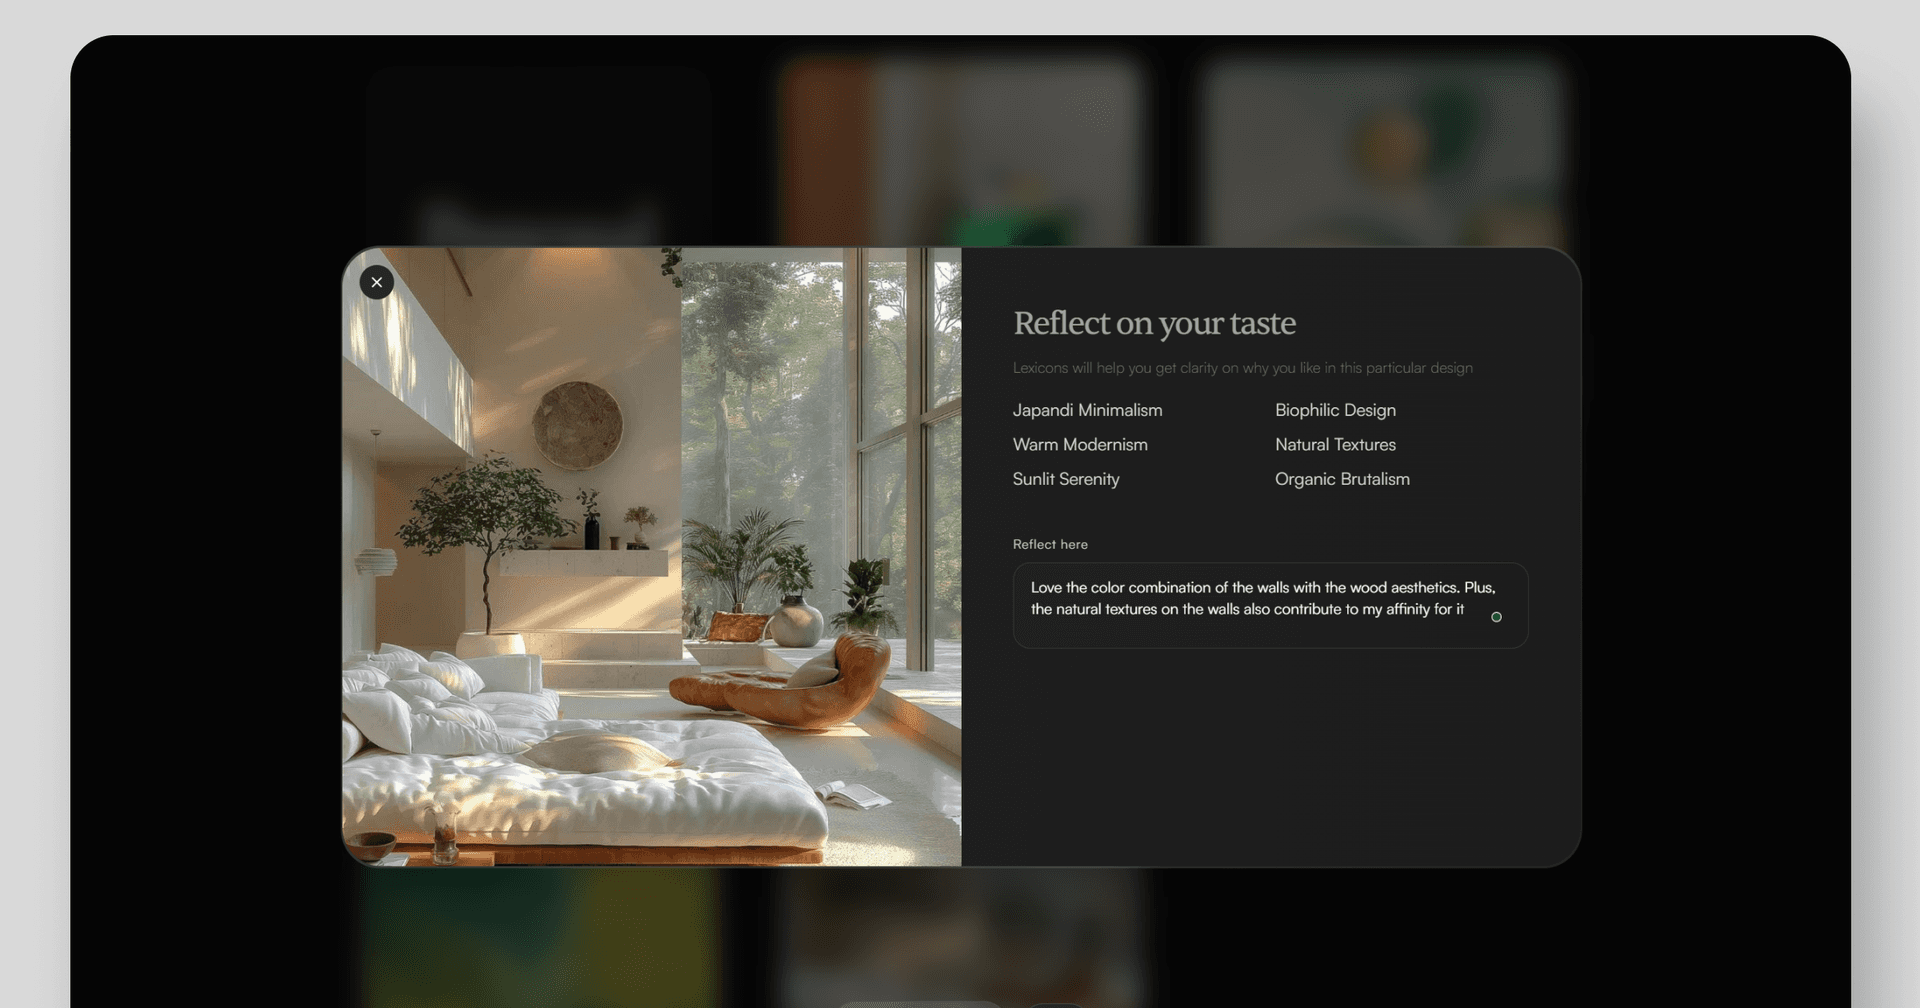
Task: Select the Sunlit Serenity lexicon tag
Action: 1066,479
